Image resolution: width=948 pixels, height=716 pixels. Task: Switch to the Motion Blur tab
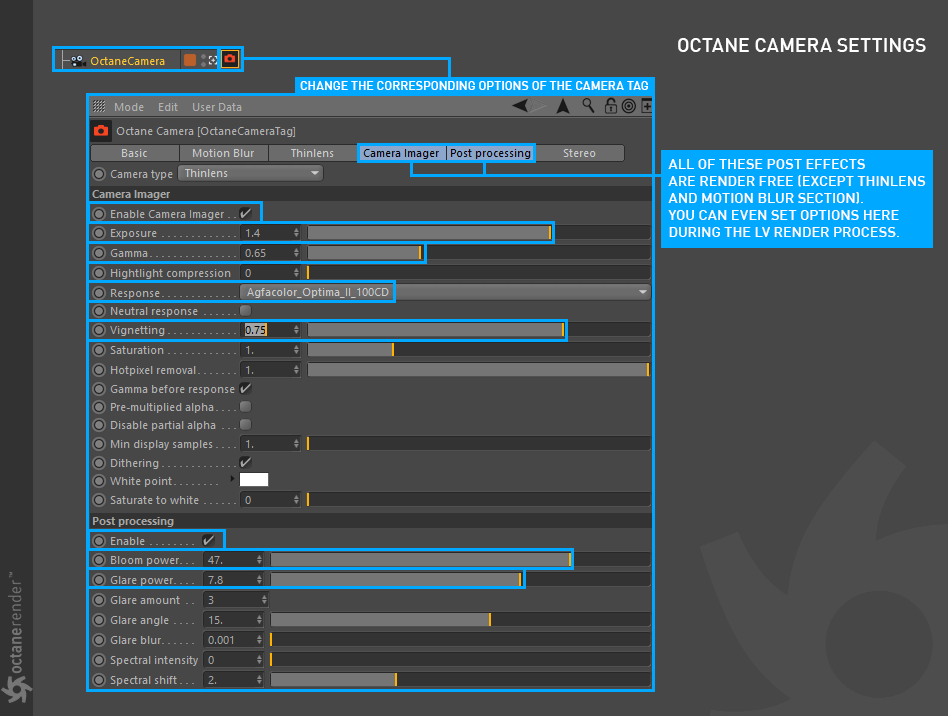coord(223,153)
